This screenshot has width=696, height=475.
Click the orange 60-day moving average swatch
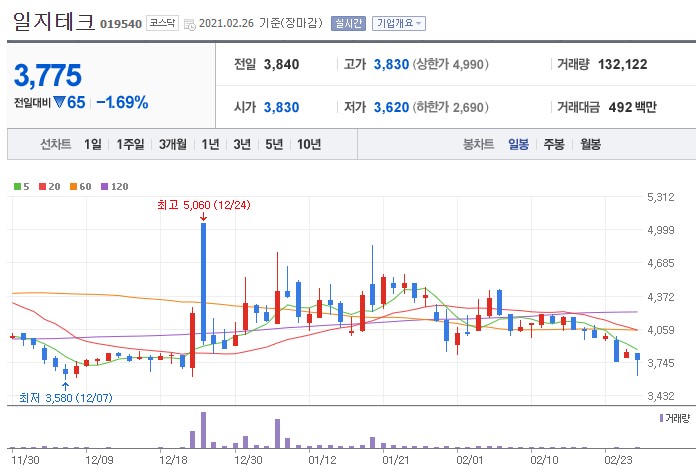point(74,187)
